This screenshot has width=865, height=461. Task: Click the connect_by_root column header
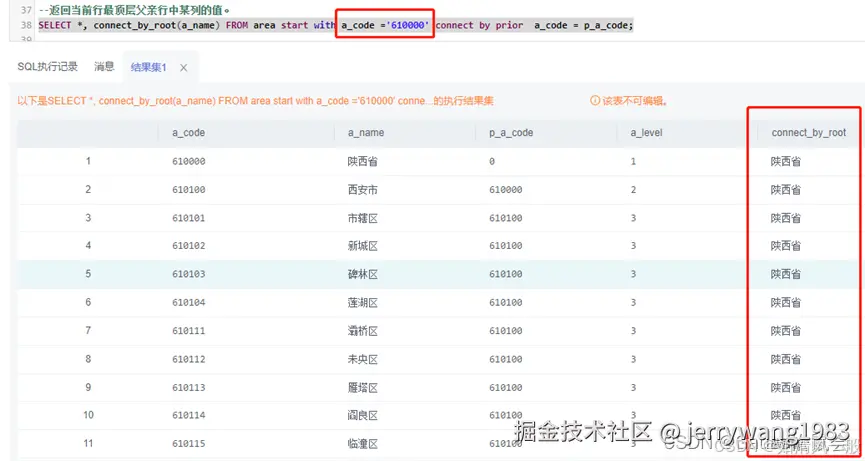tap(808, 133)
